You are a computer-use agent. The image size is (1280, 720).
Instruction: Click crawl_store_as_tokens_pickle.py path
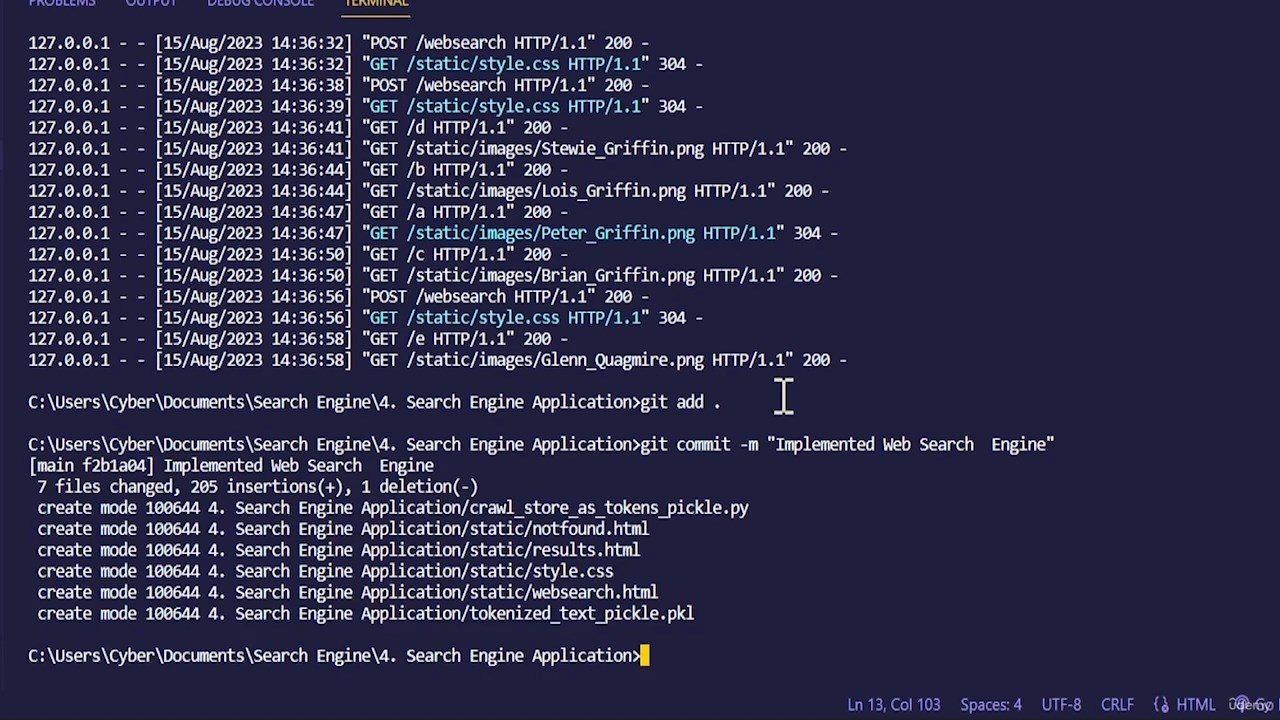609,508
